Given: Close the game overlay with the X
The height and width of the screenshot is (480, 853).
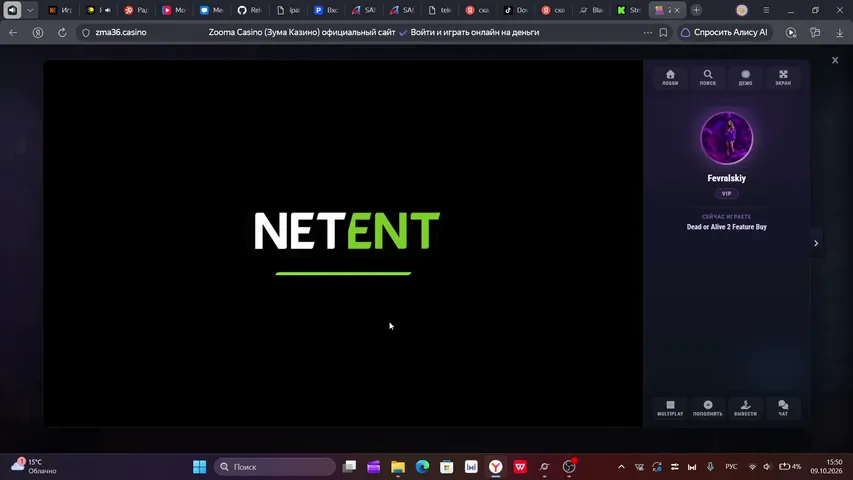Looking at the screenshot, I should click(x=835, y=60).
